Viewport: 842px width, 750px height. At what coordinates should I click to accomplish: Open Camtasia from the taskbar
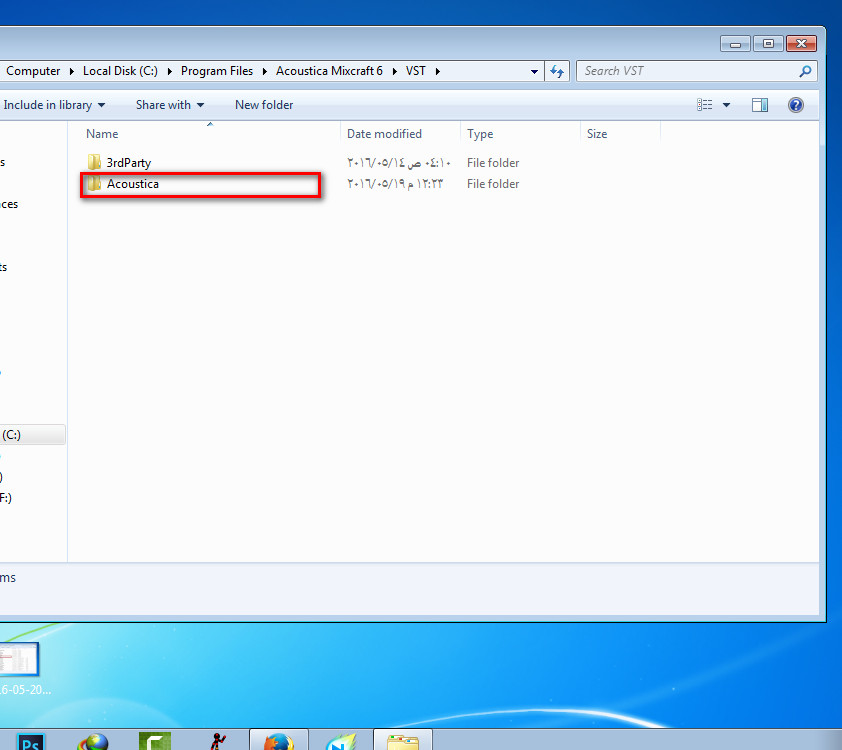[155, 742]
